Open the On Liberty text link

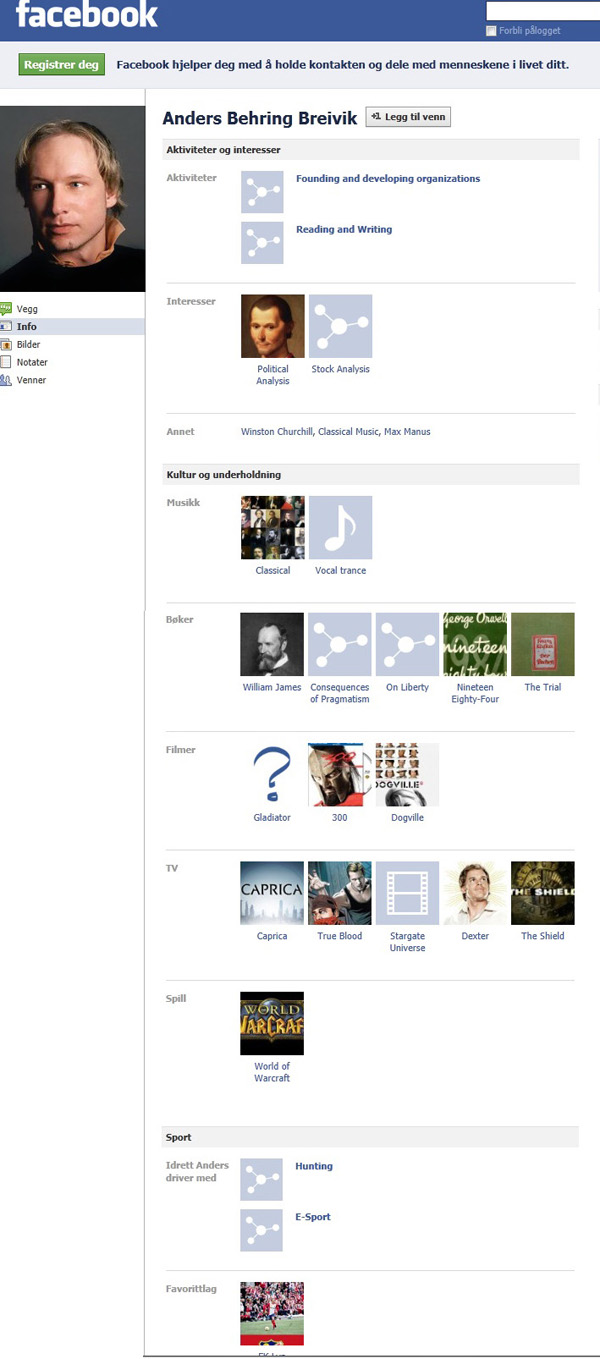407,687
